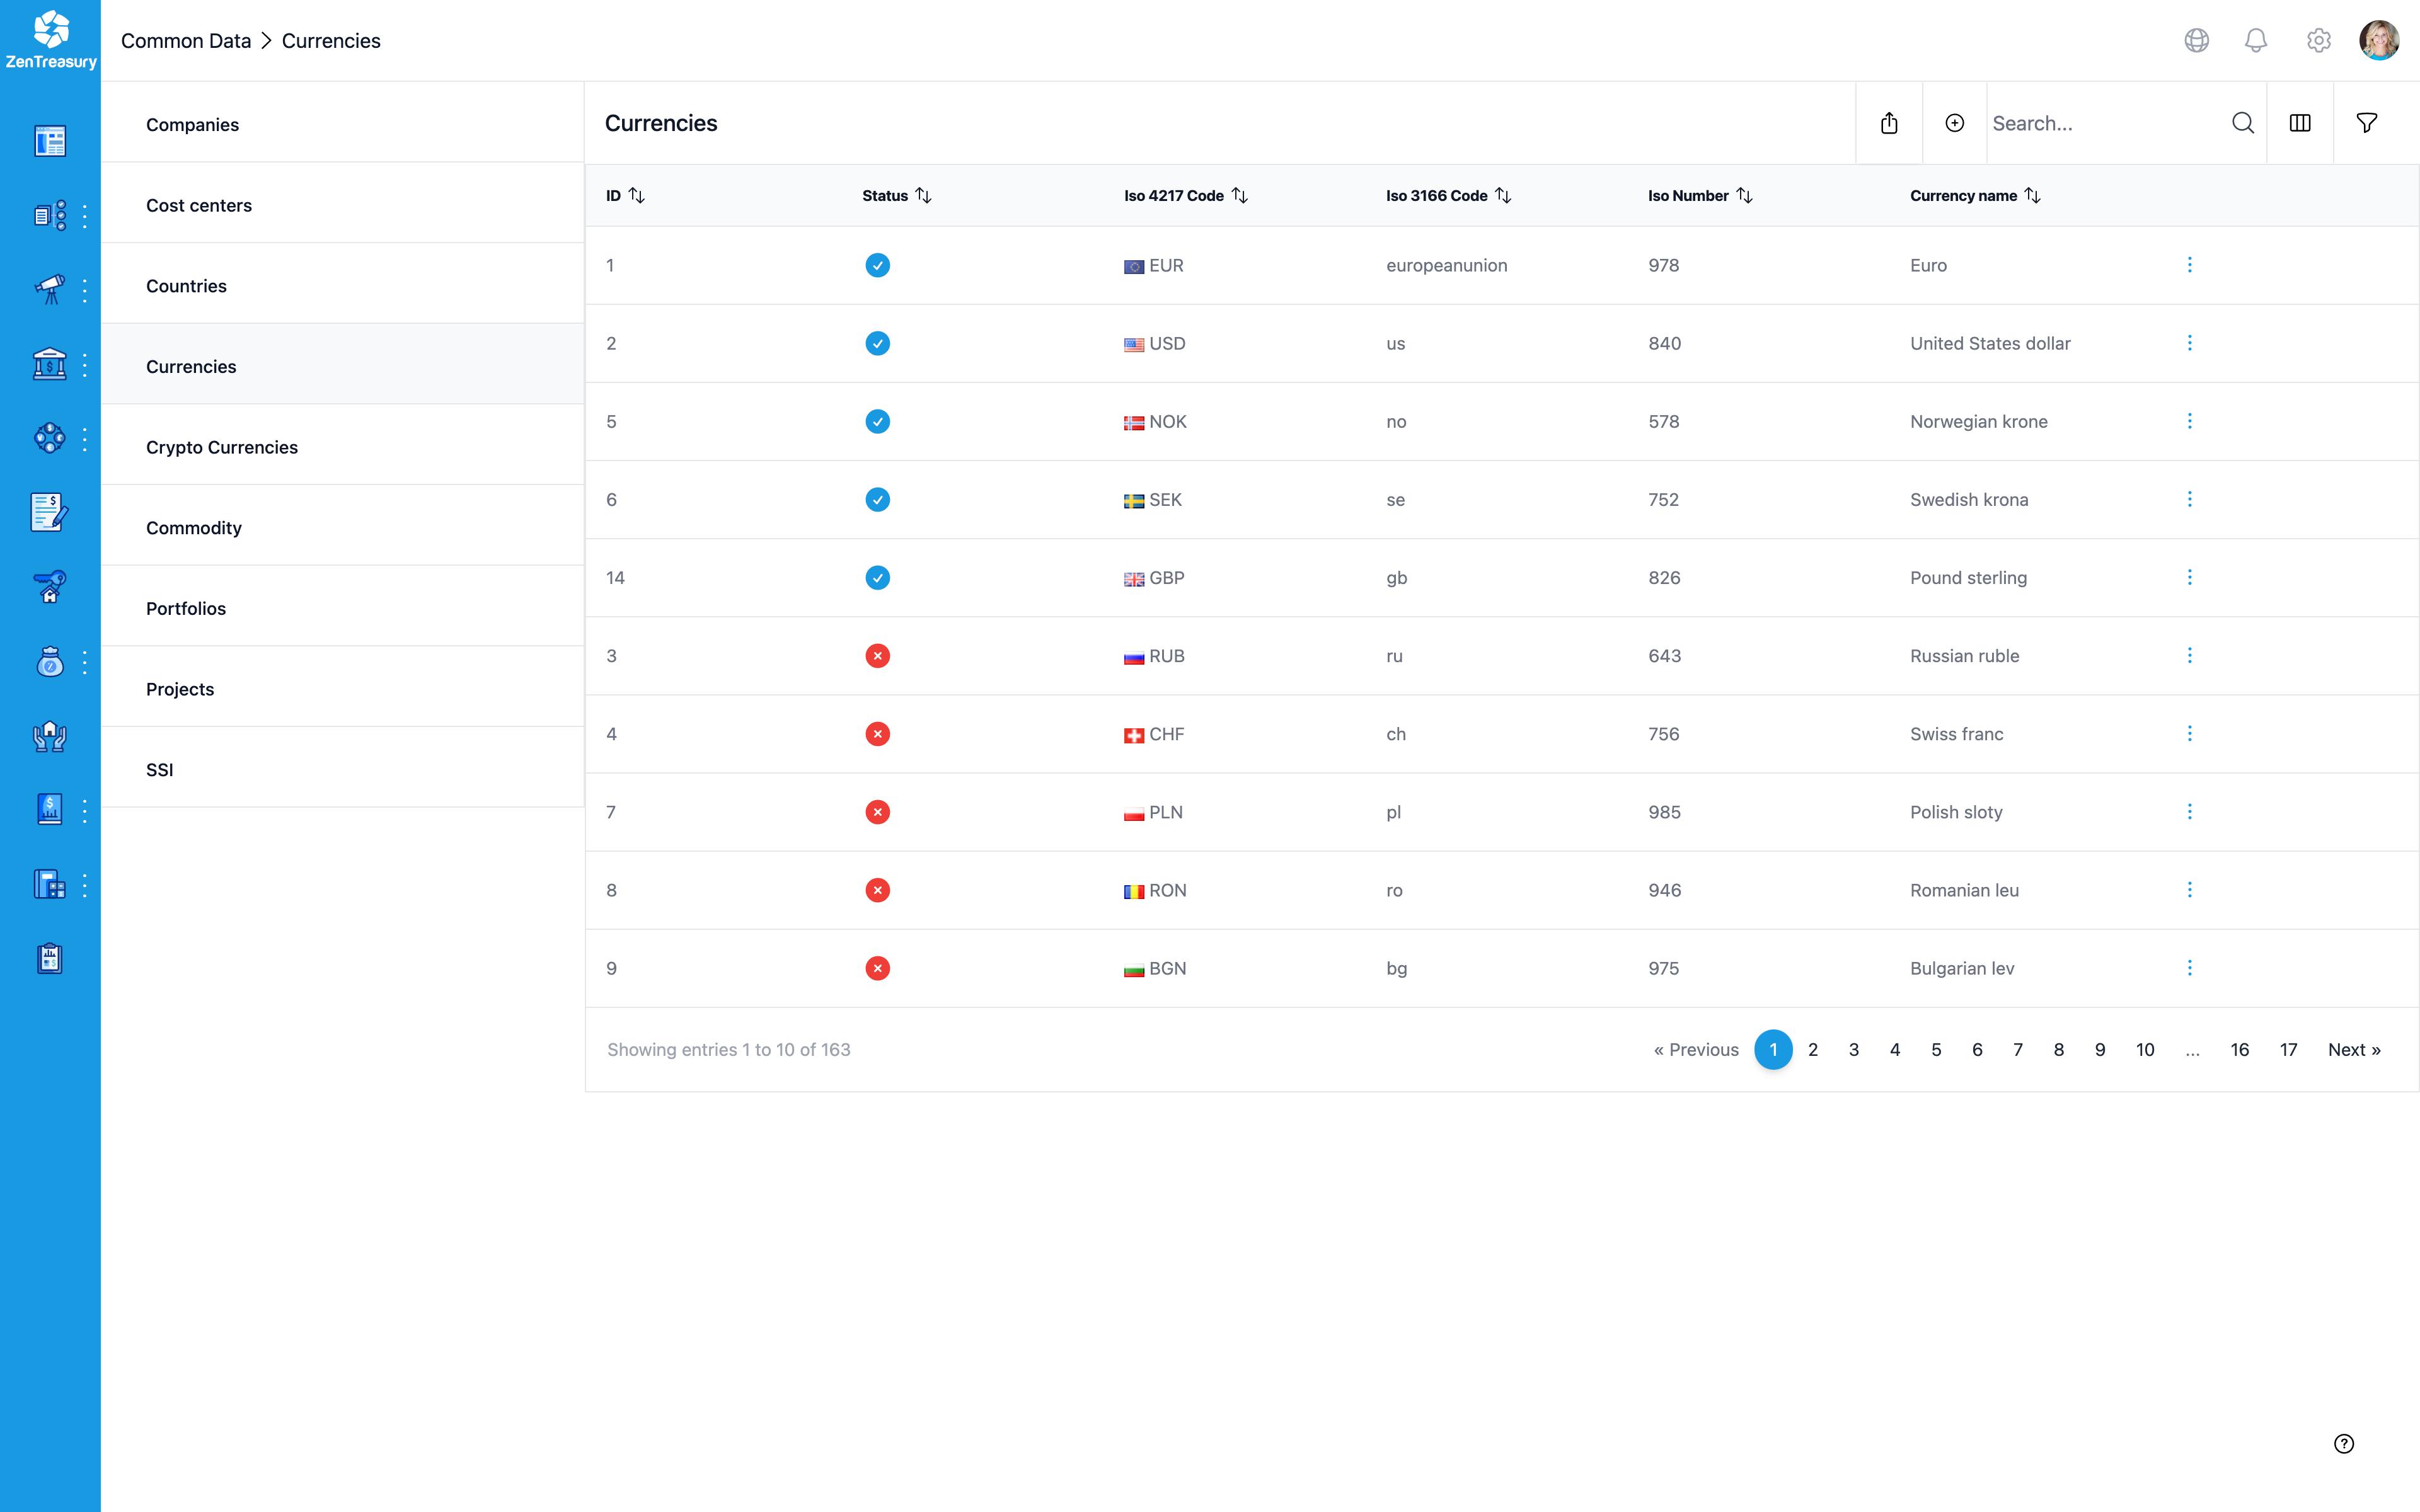
Task: Select Crypto Currencies in the sidebar
Action: pos(222,447)
